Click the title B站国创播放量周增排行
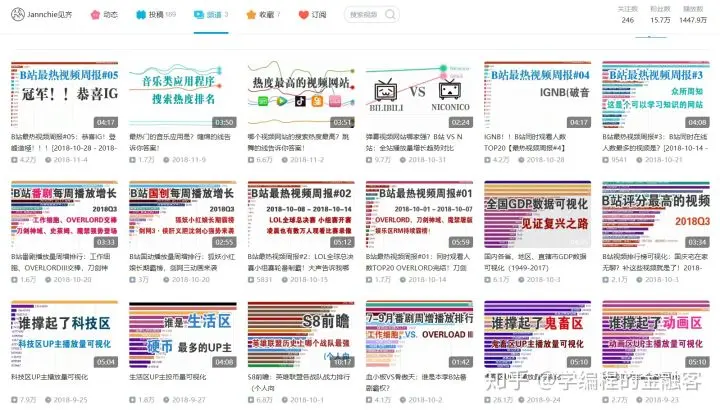 tap(182, 262)
